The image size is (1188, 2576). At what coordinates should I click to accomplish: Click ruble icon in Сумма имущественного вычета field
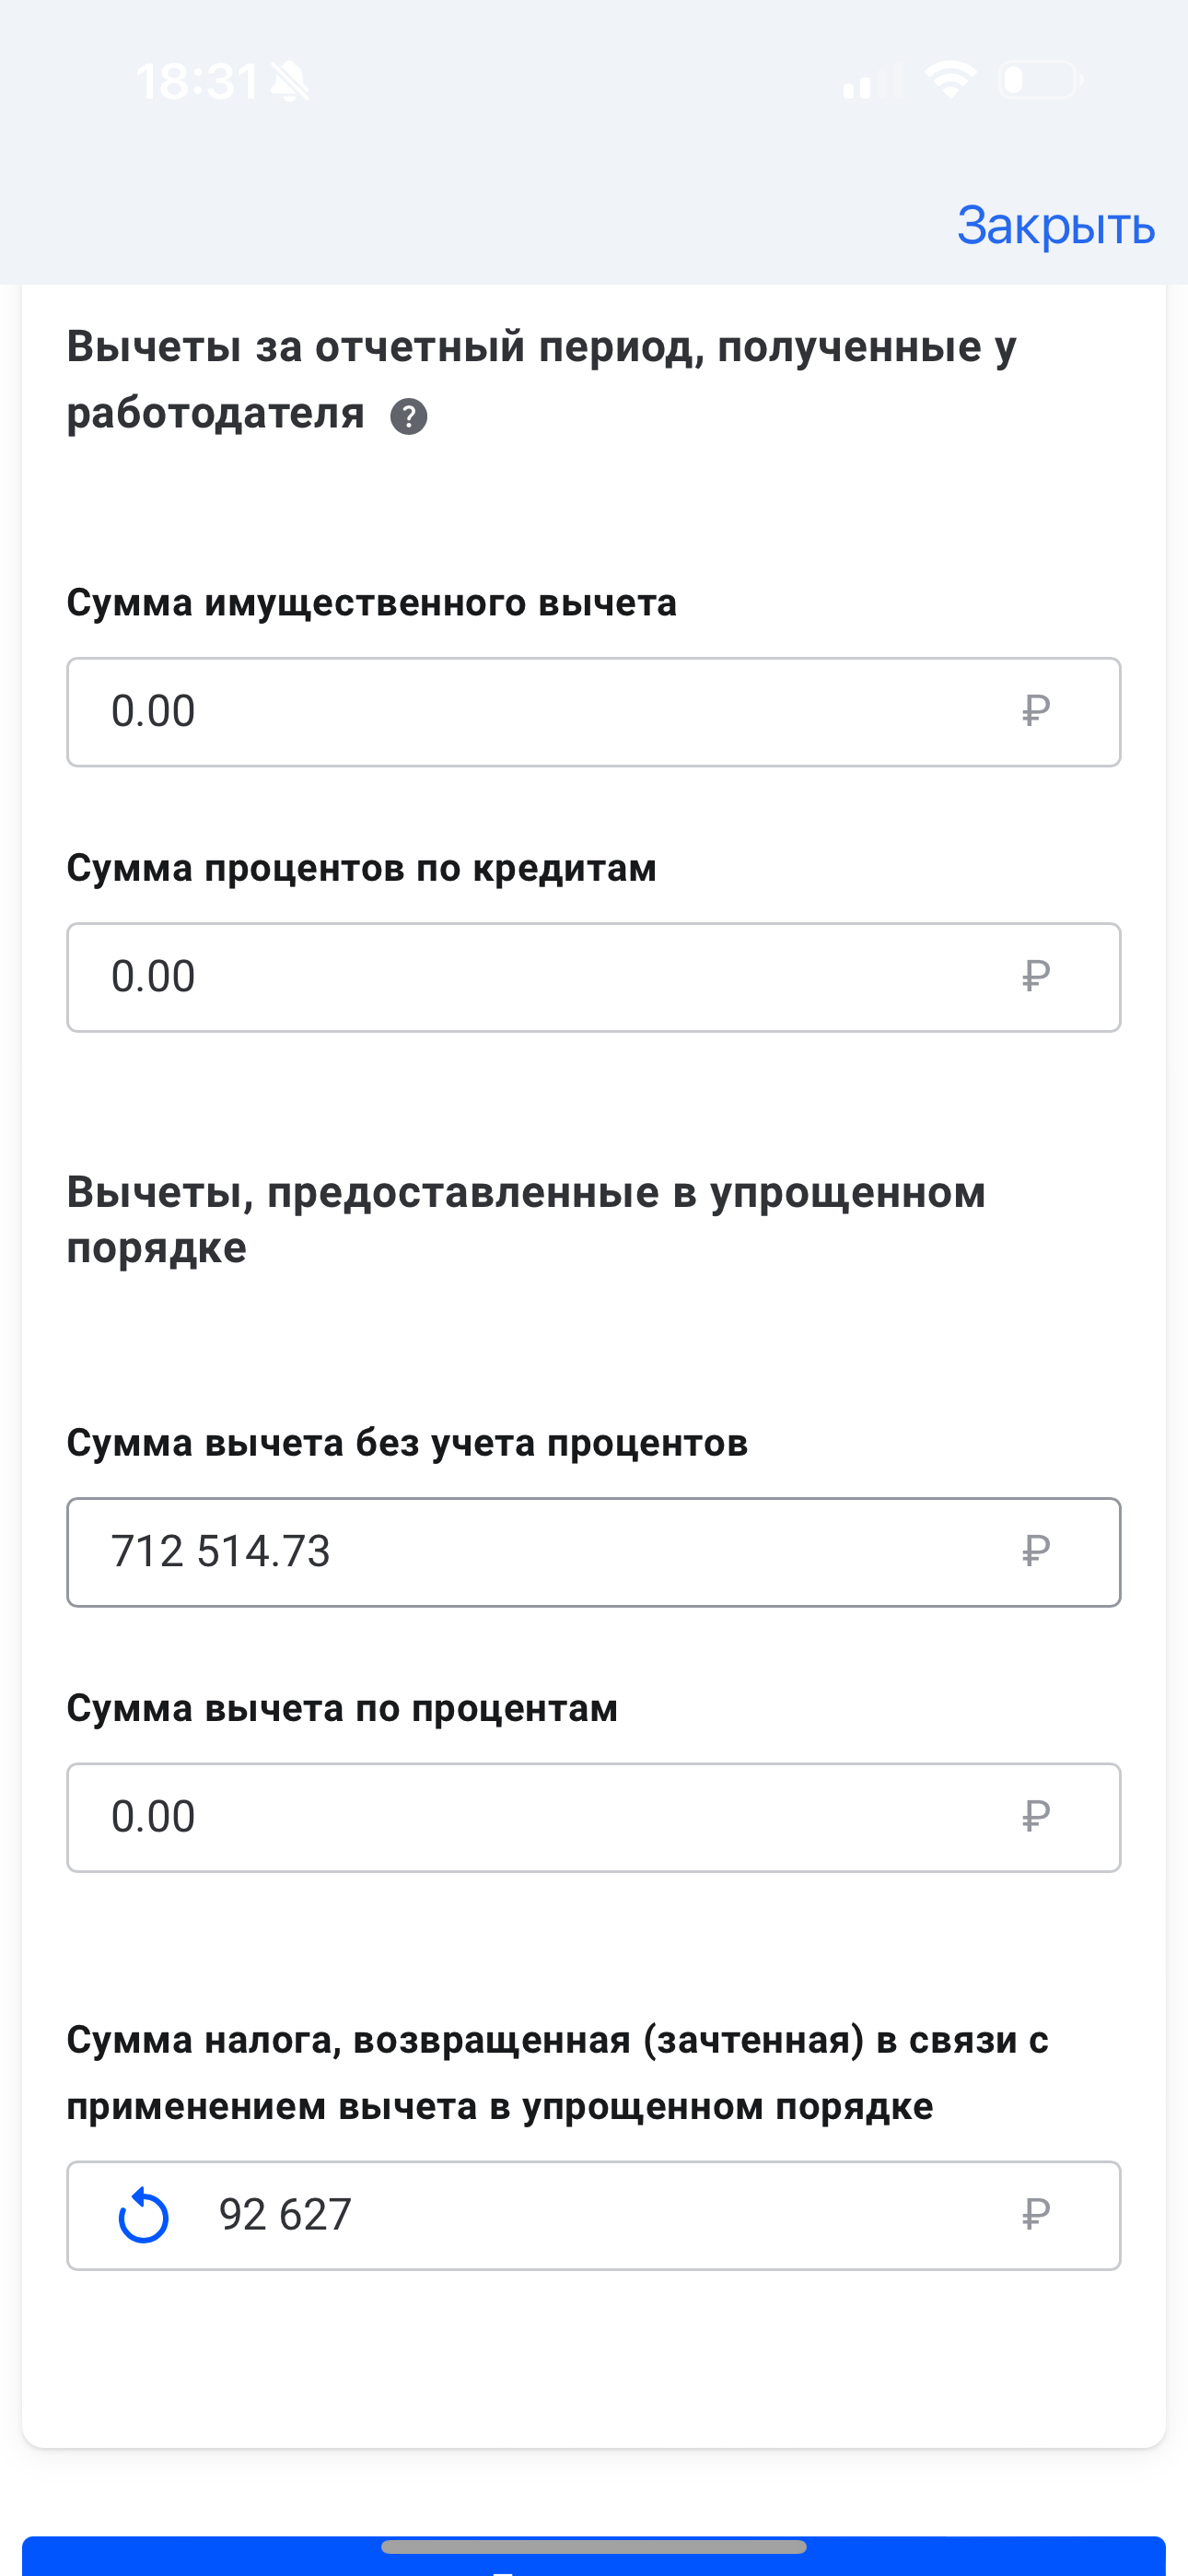tap(1035, 711)
